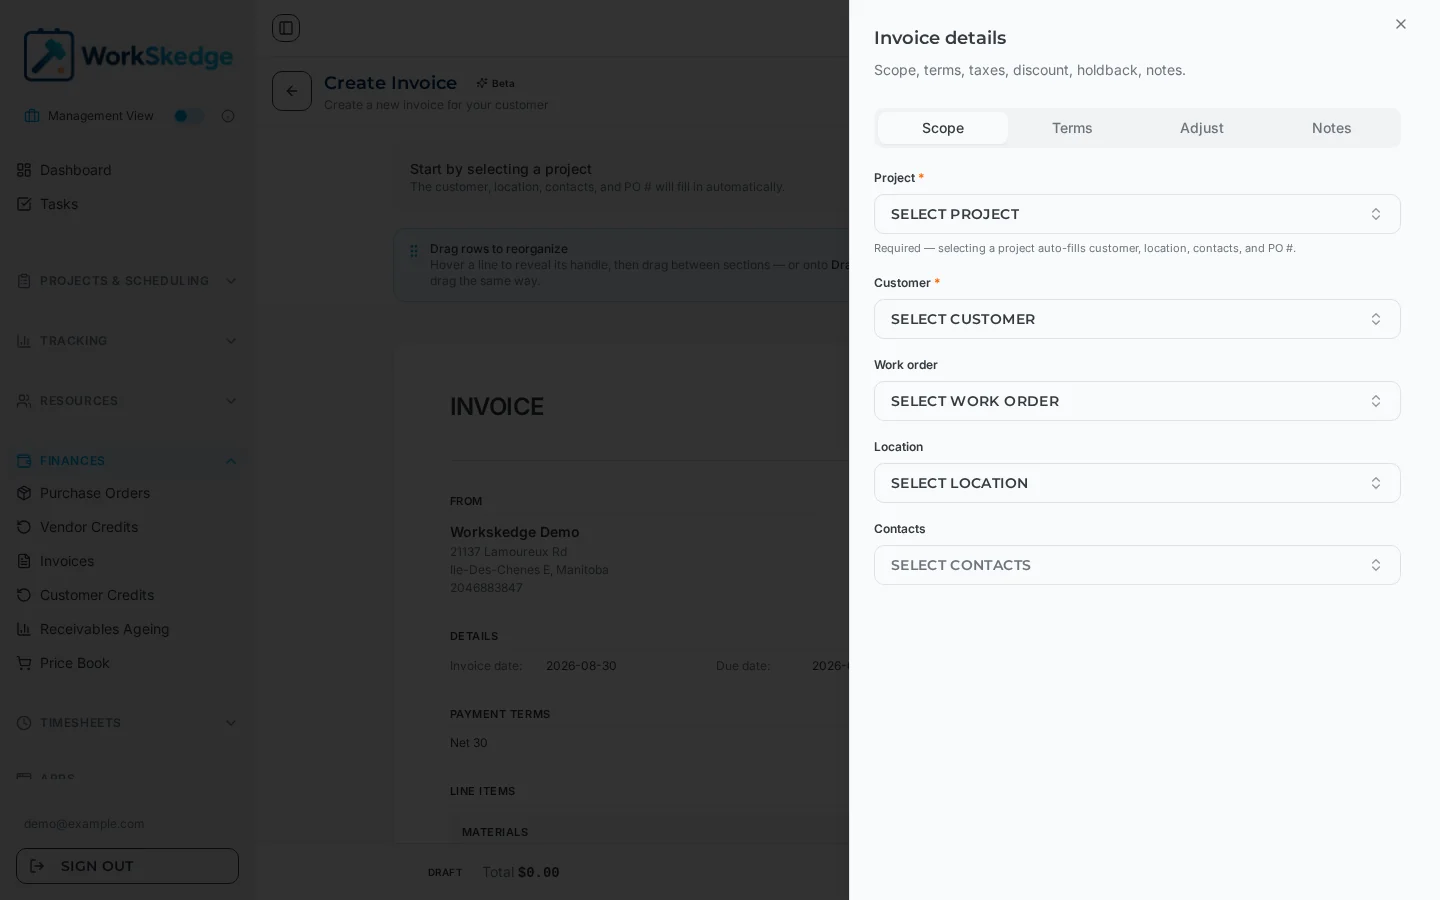
Task: Click the DRAFT status label
Action: (x=445, y=873)
